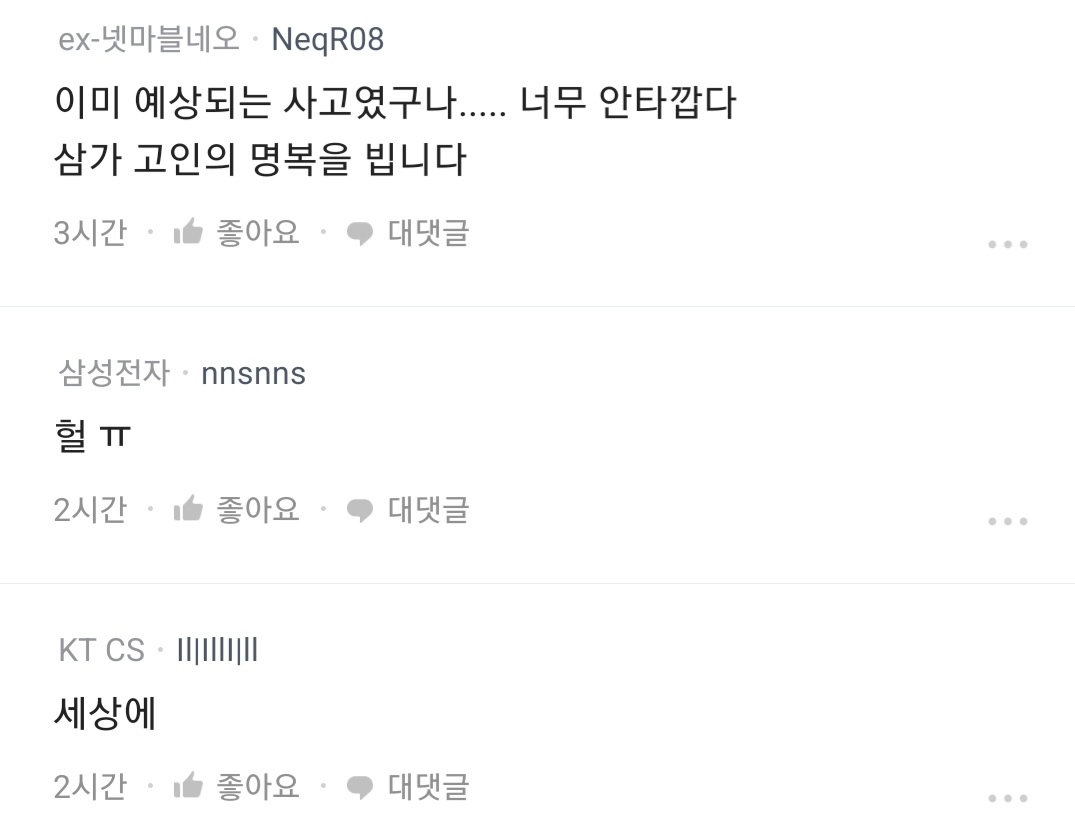
Task: Open nnsnns user profile
Action: point(253,373)
